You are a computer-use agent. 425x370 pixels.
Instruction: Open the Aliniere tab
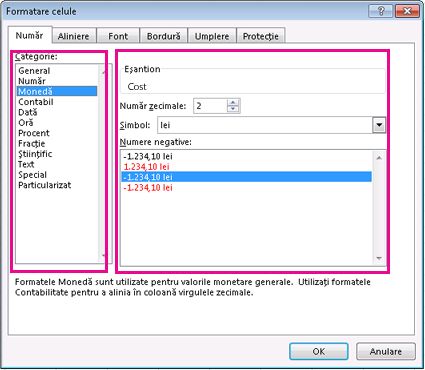(74, 36)
